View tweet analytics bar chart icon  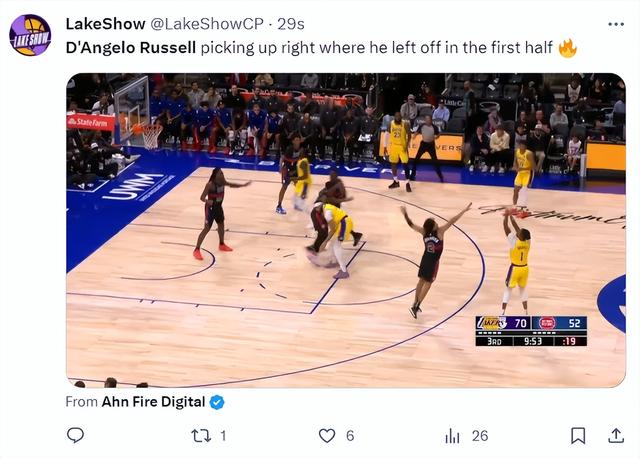(452, 436)
